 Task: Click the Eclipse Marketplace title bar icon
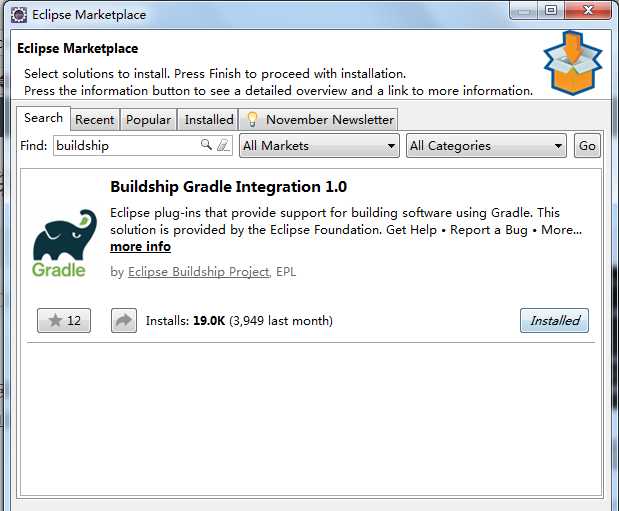[19, 15]
